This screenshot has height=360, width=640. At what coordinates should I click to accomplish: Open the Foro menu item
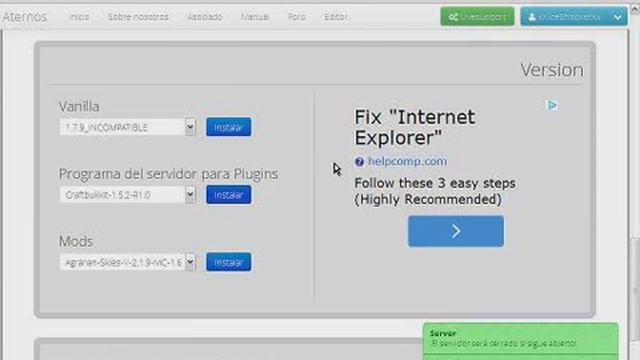click(x=297, y=17)
